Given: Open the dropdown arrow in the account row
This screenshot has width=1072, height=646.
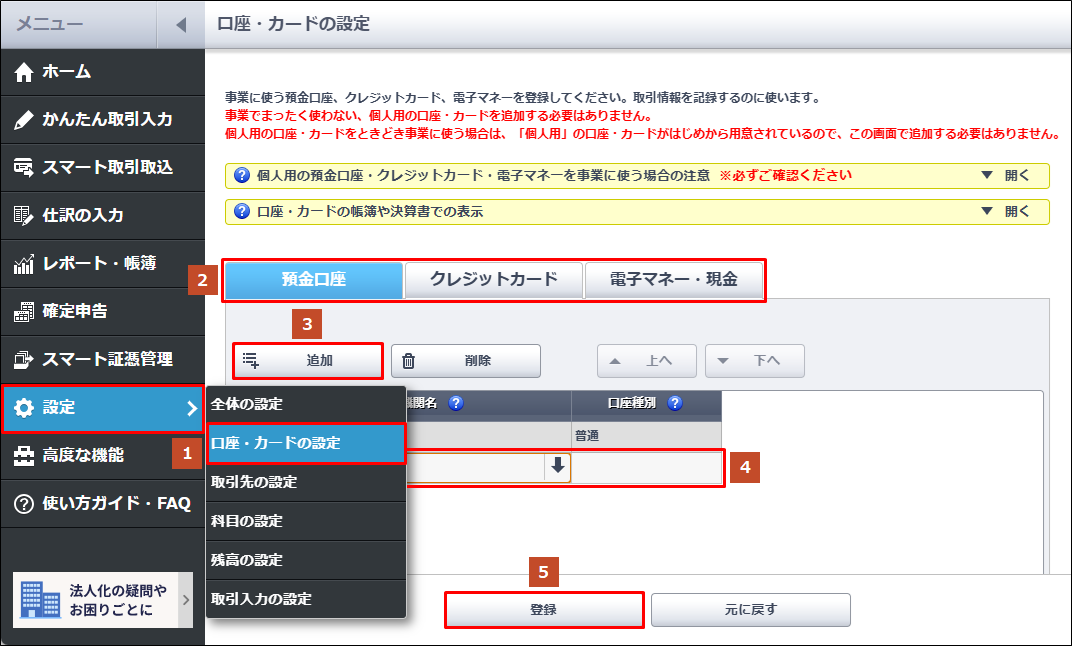Looking at the screenshot, I should pos(557,467).
